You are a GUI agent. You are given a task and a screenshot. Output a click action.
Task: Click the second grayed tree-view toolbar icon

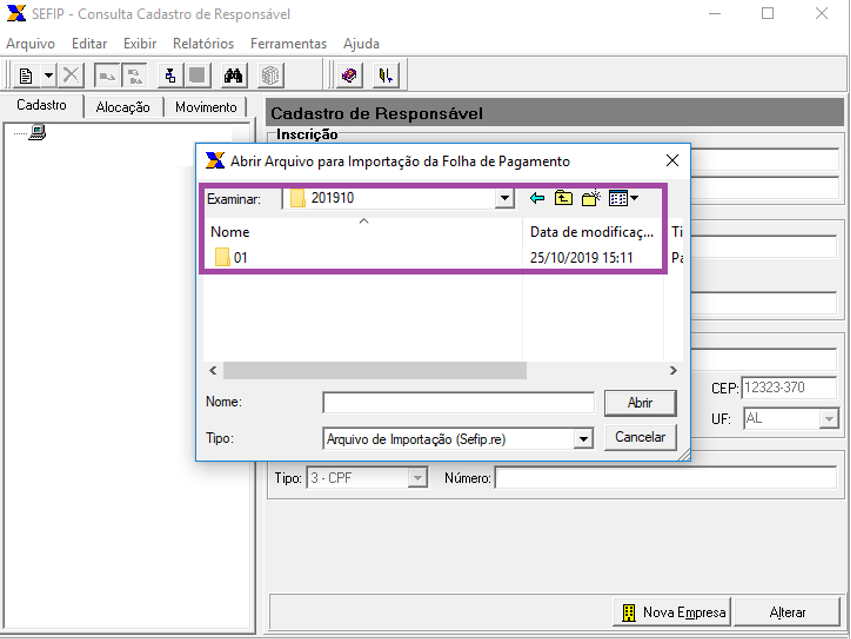tap(134, 75)
